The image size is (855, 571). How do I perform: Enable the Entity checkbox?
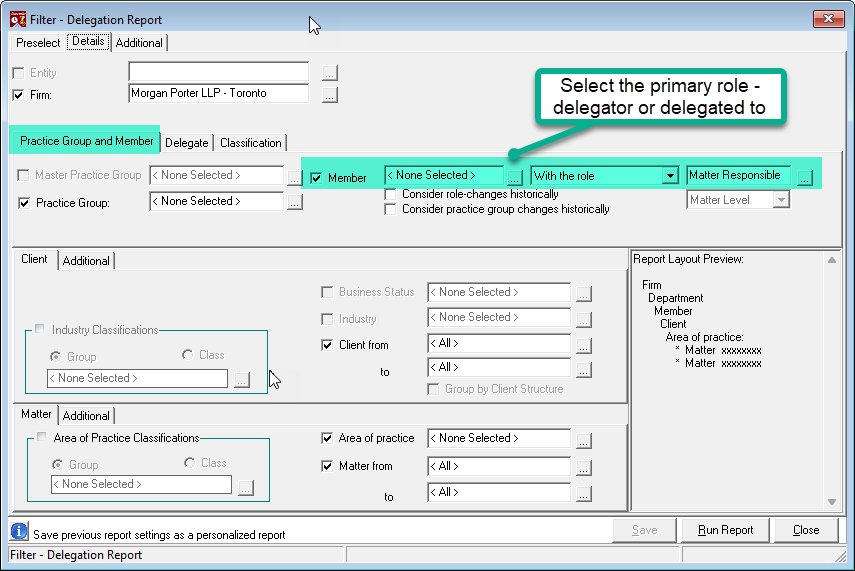pos(19,73)
